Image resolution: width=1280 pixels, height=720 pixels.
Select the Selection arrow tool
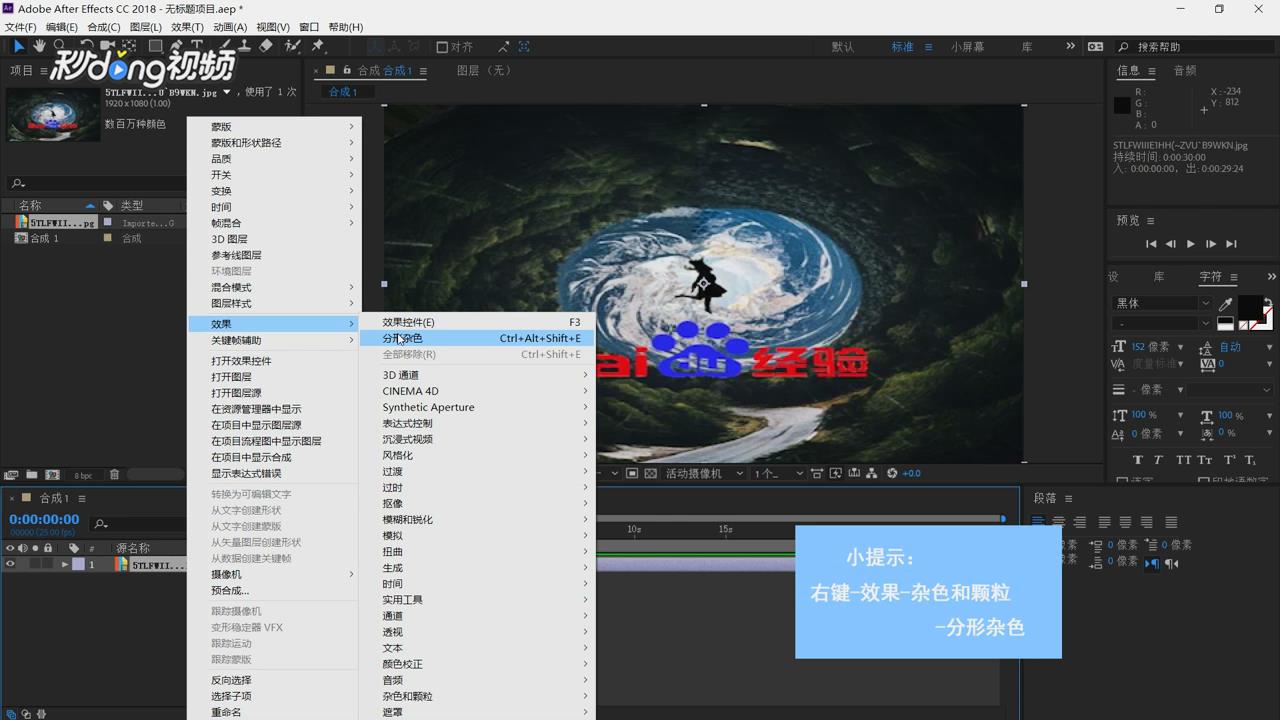tap(18, 46)
